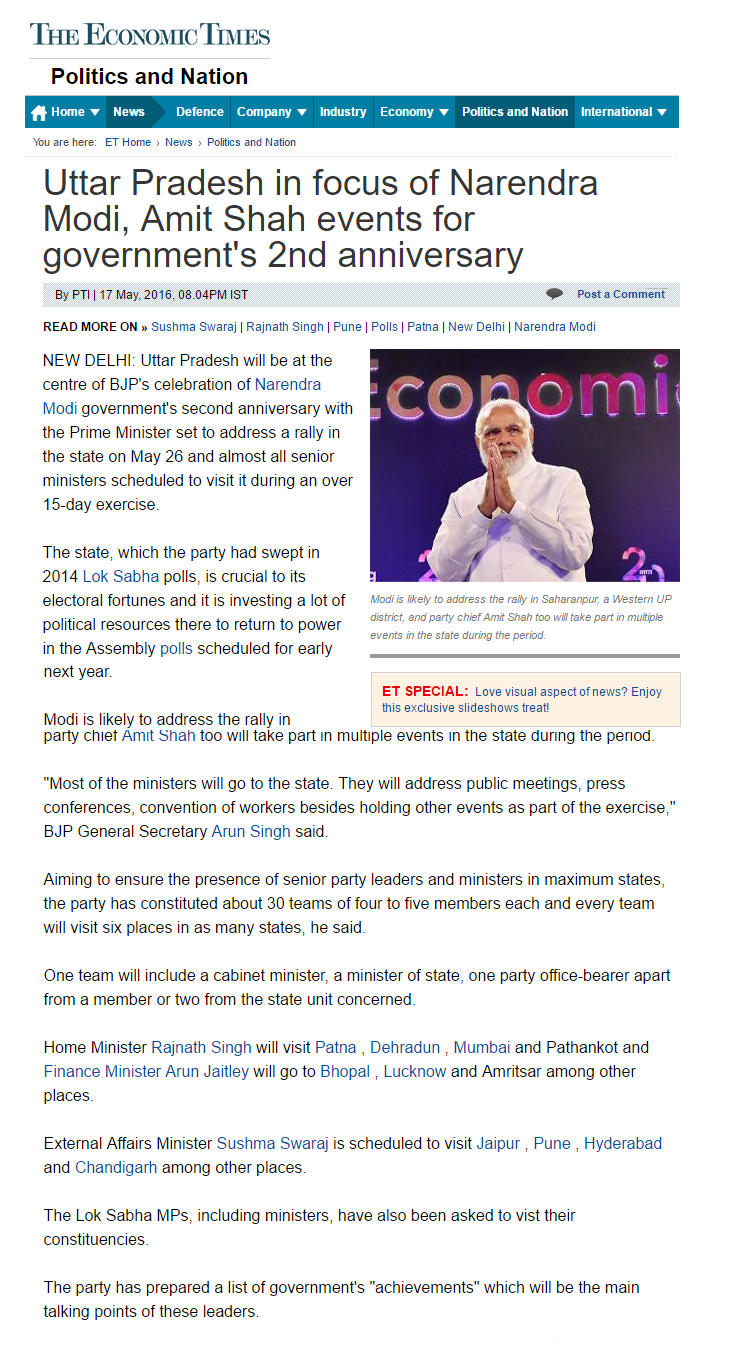The width and height of the screenshot is (733, 1363).
Task: Open the Defence menu item
Action: pos(199,112)
